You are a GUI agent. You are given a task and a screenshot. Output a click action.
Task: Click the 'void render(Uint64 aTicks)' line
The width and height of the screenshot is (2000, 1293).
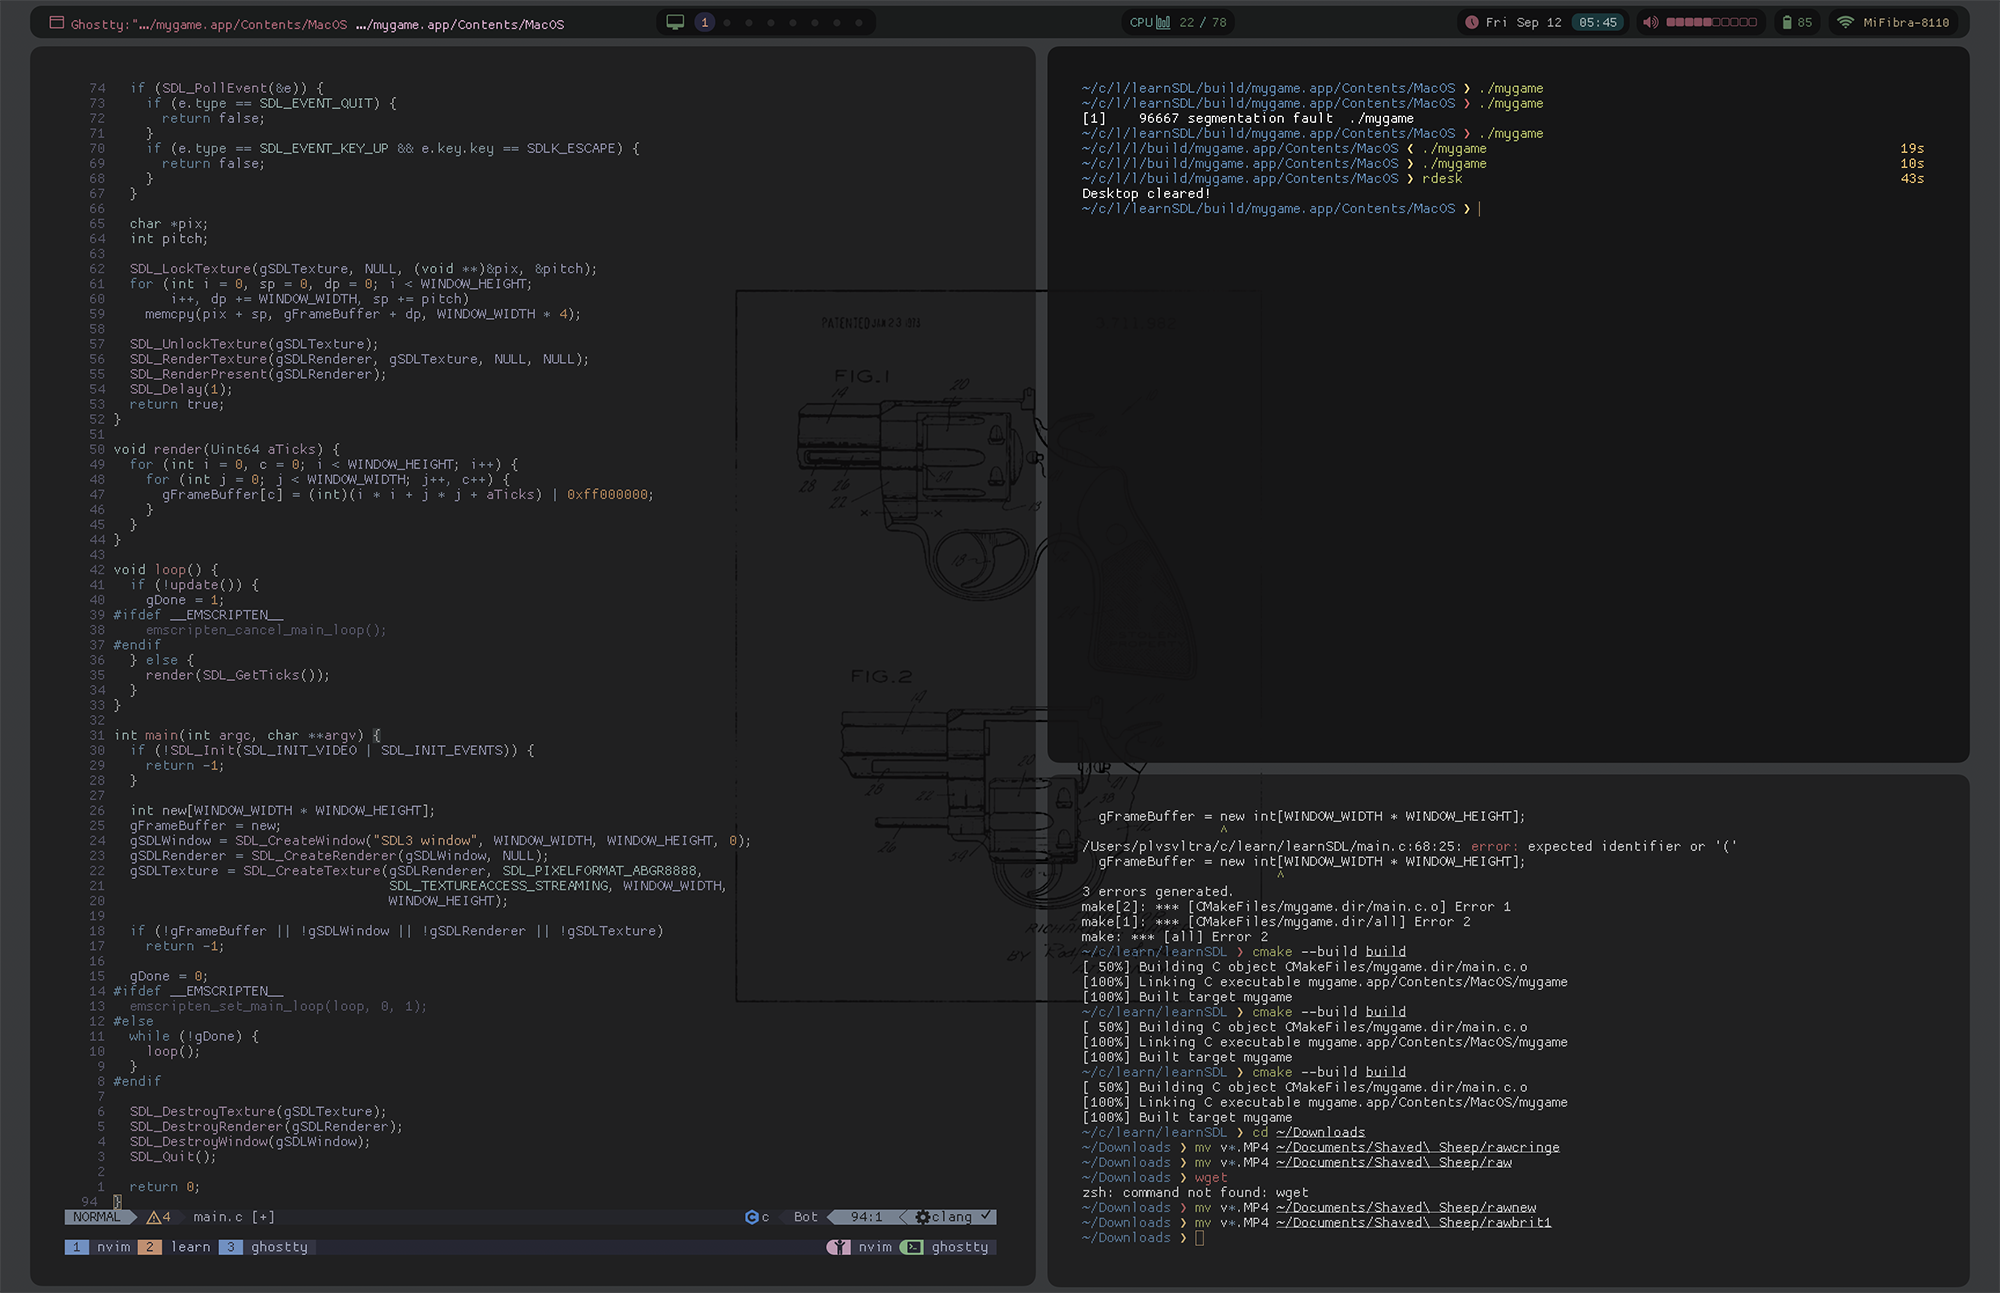coord(227,450)
